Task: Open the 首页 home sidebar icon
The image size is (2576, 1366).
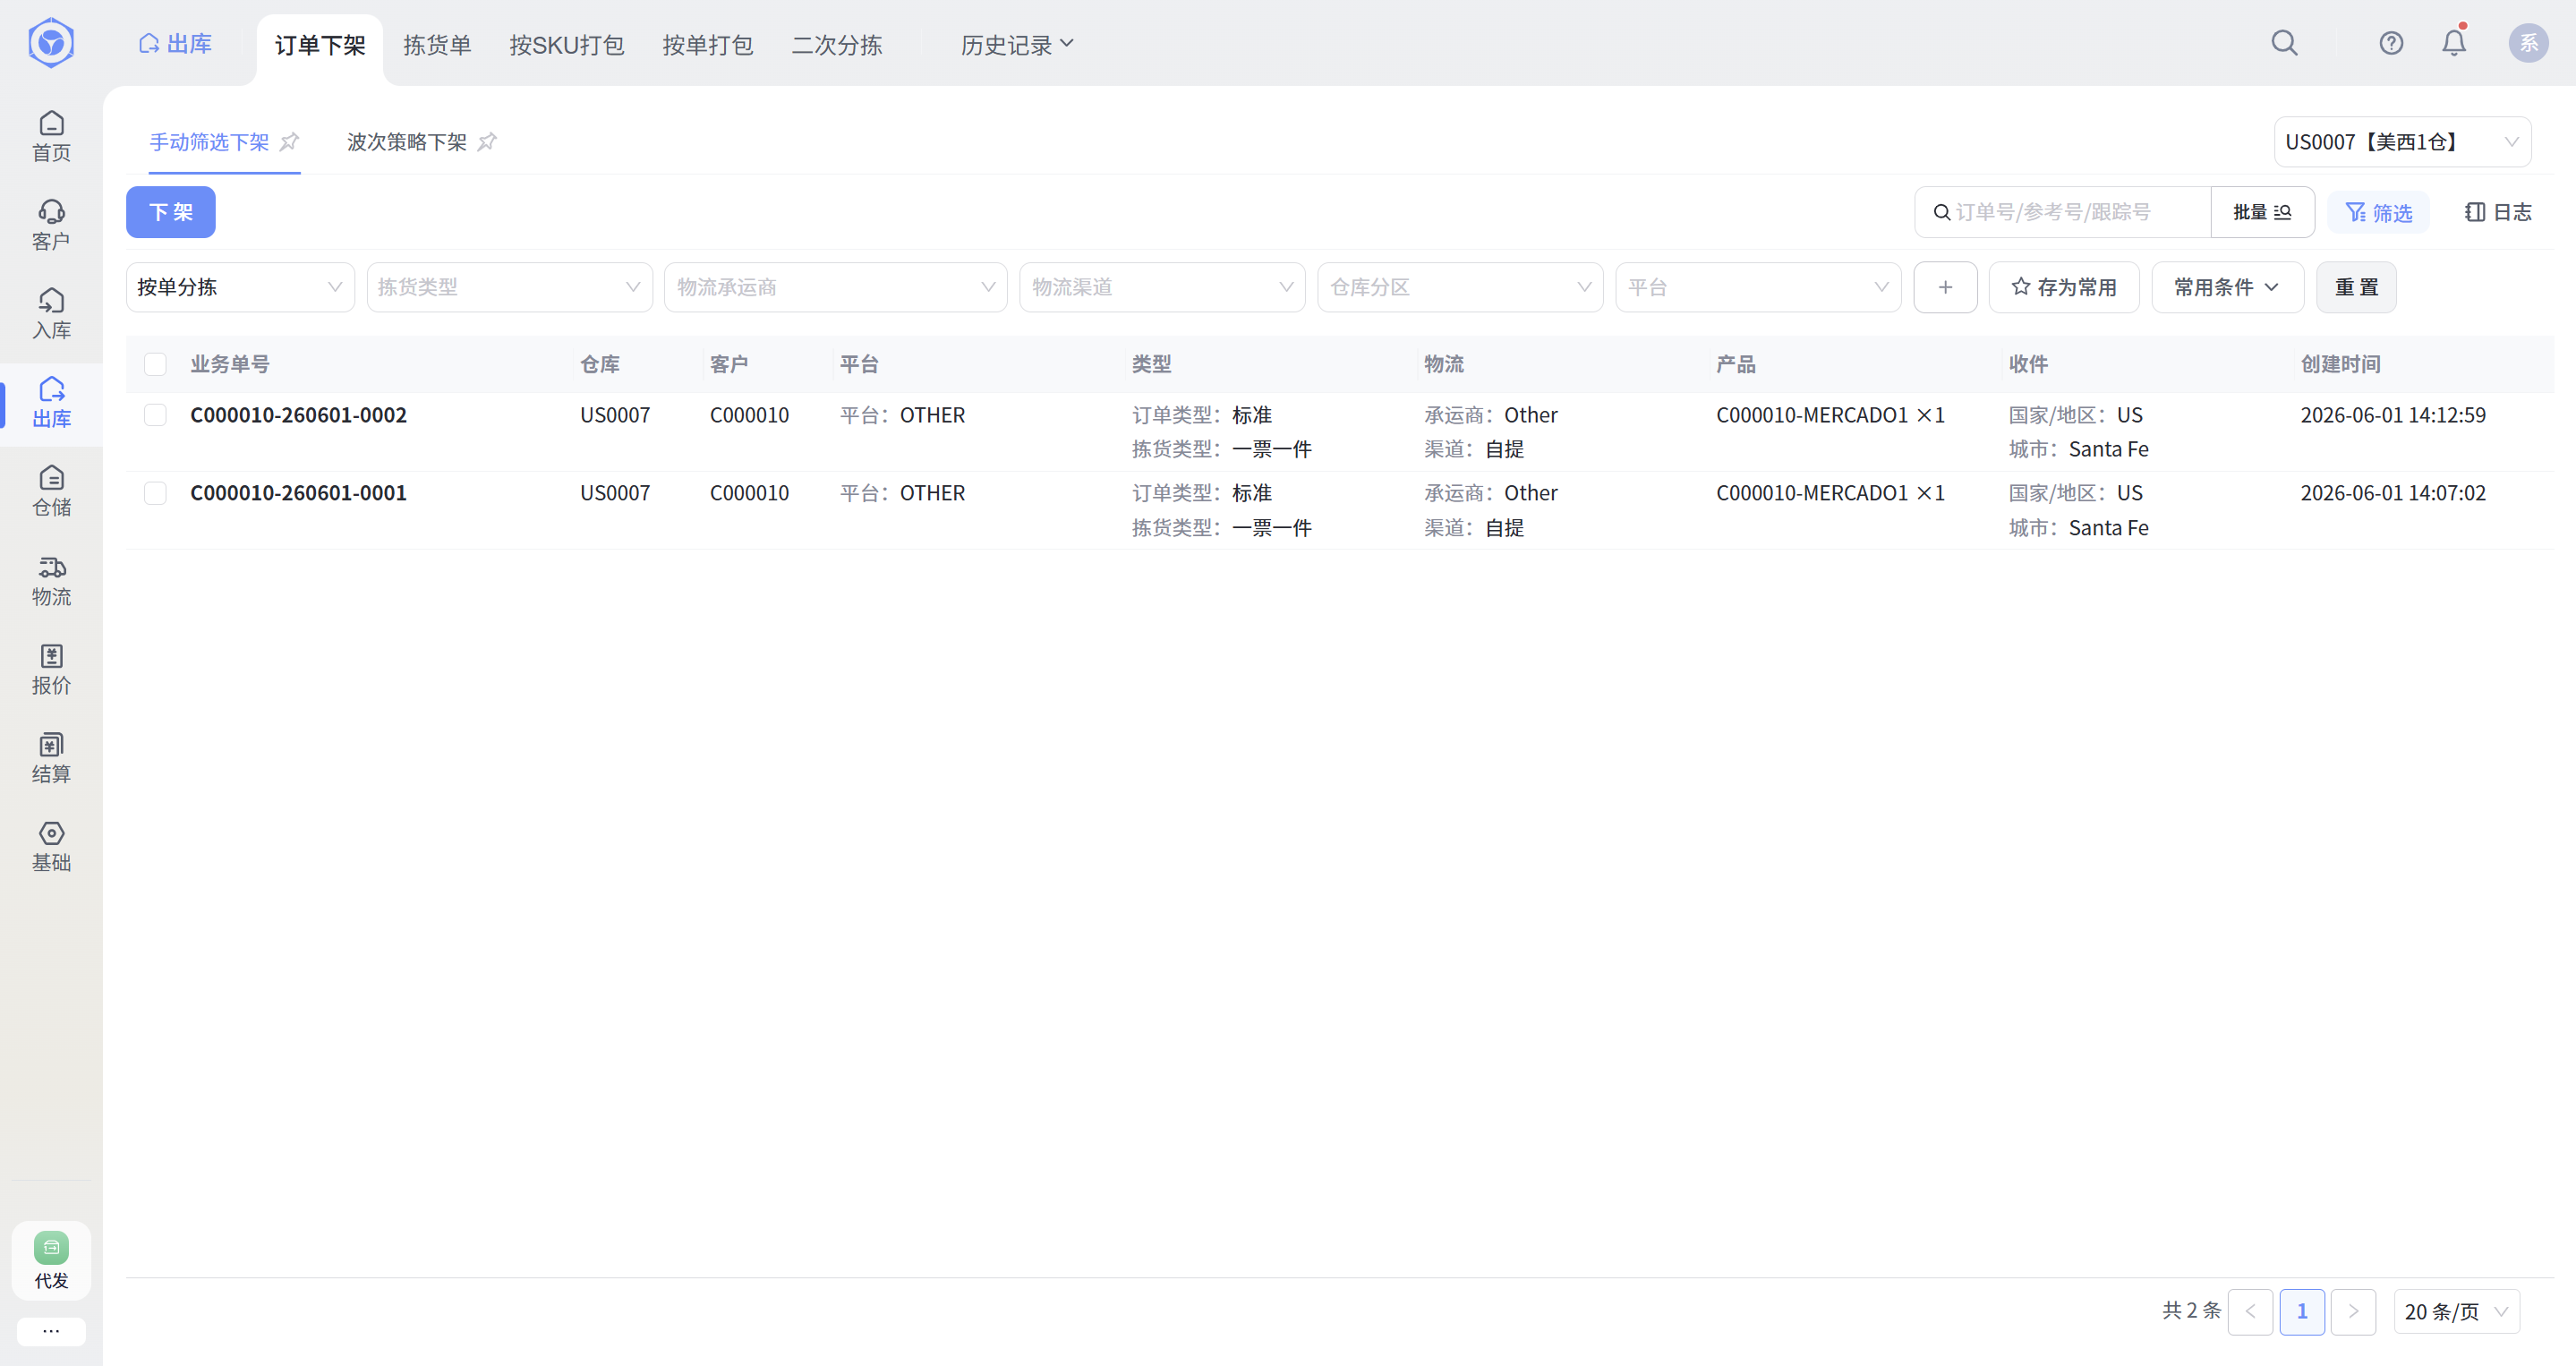Action: [x=51, y=136]
